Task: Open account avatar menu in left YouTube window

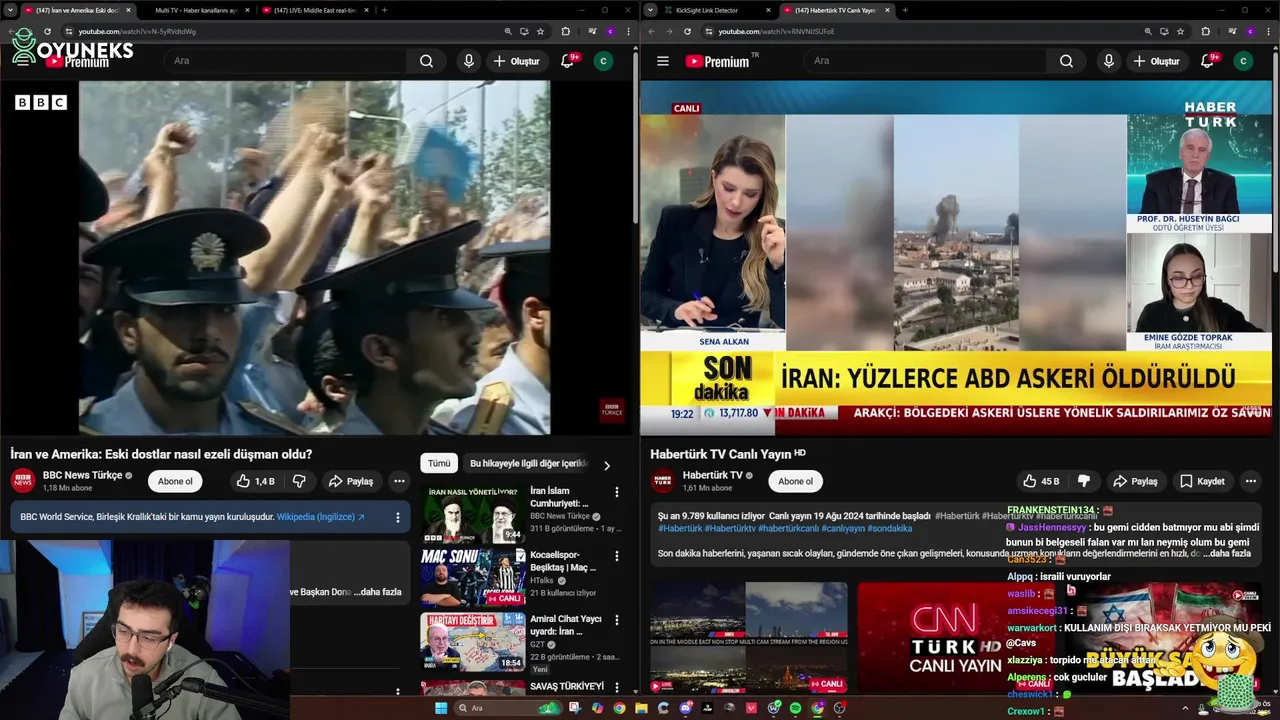Action: pyautogui.click(x=603, y=61)
